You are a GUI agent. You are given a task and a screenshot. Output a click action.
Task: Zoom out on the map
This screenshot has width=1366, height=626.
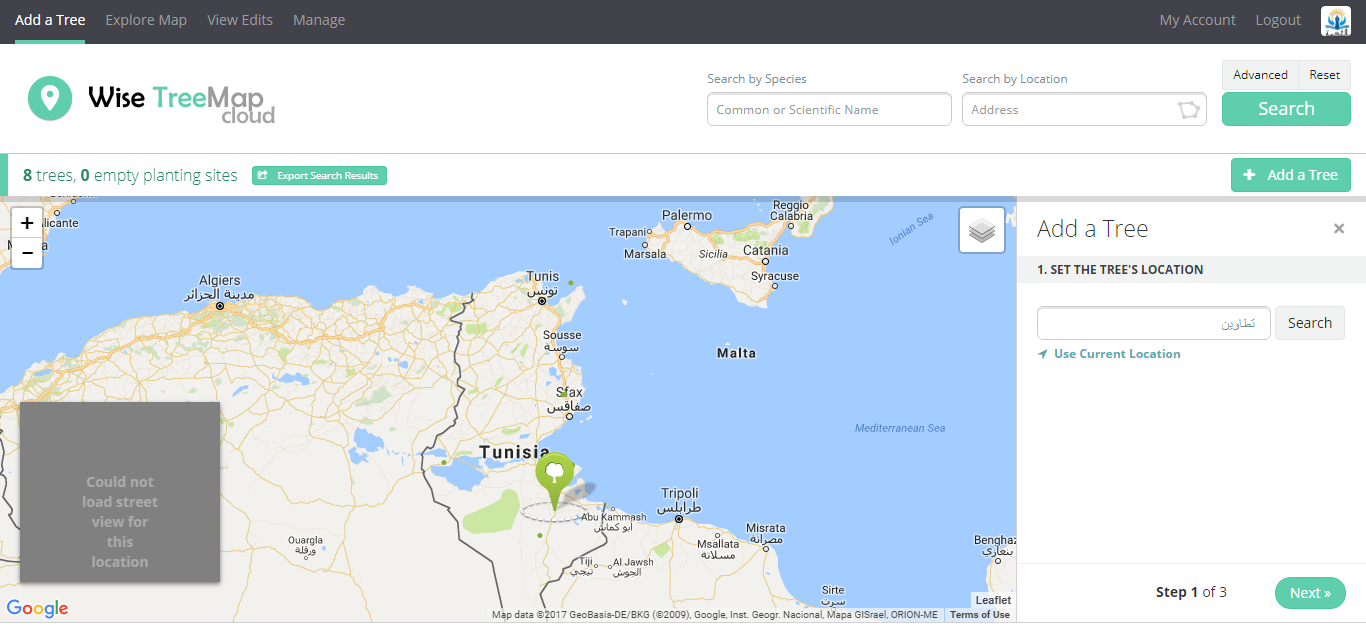point(27,253)
